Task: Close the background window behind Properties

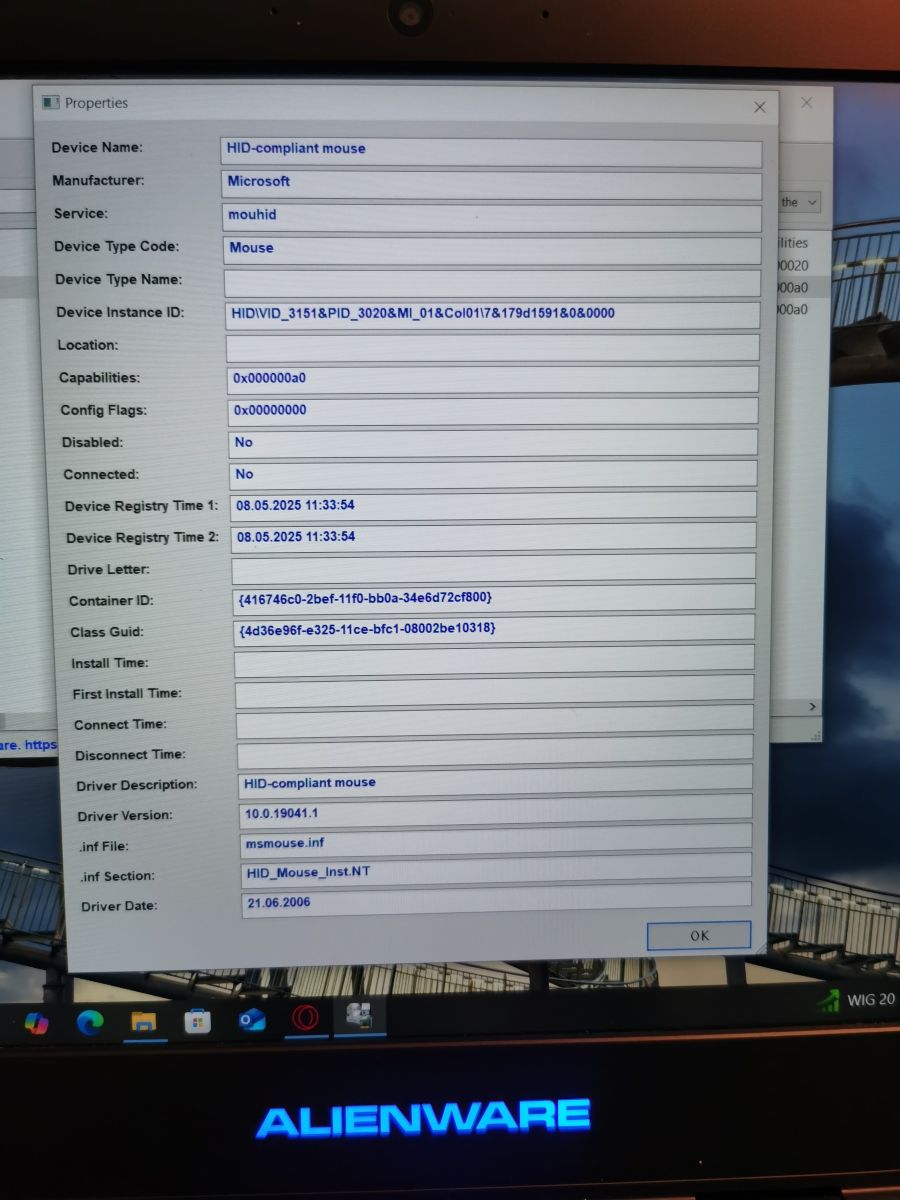Action: (807, 103)
